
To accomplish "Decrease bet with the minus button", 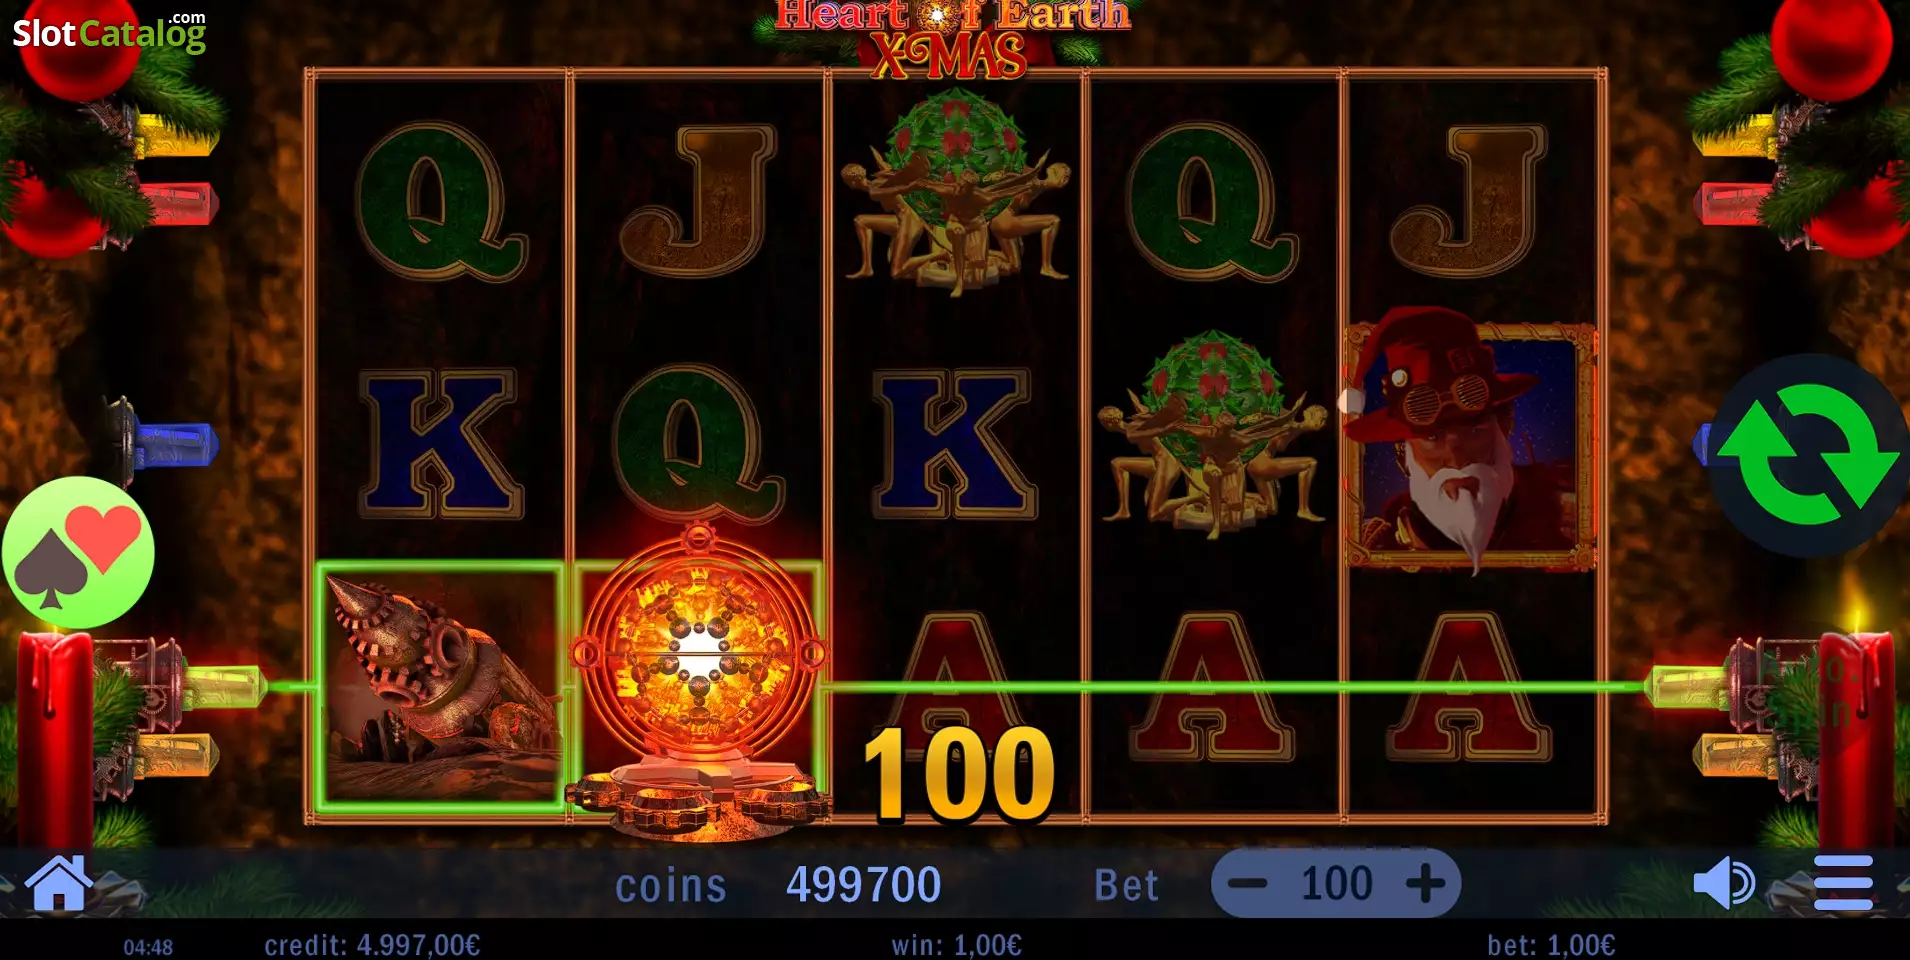I will click(1247, 883).
